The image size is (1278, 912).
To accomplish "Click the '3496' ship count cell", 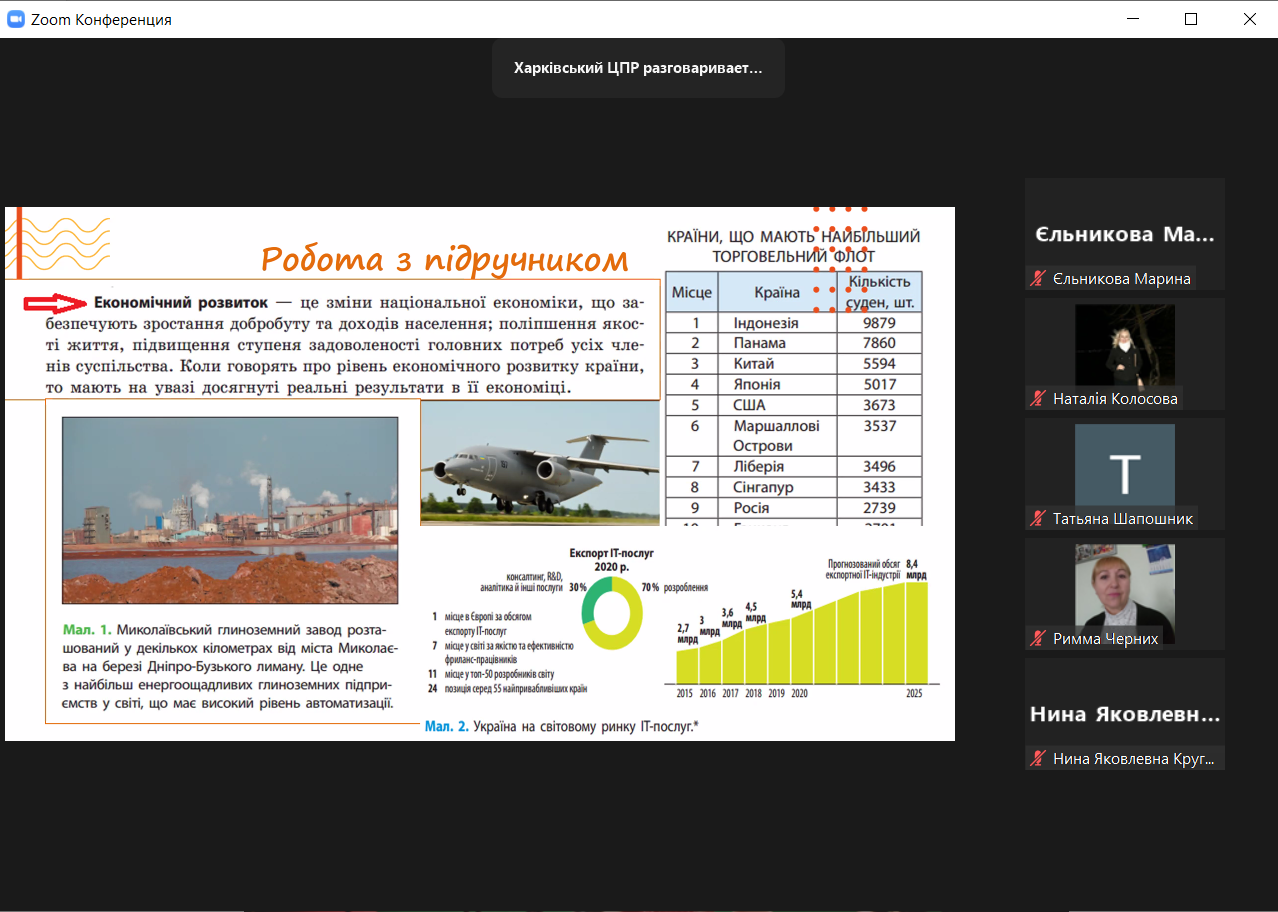I will [879, 467].
